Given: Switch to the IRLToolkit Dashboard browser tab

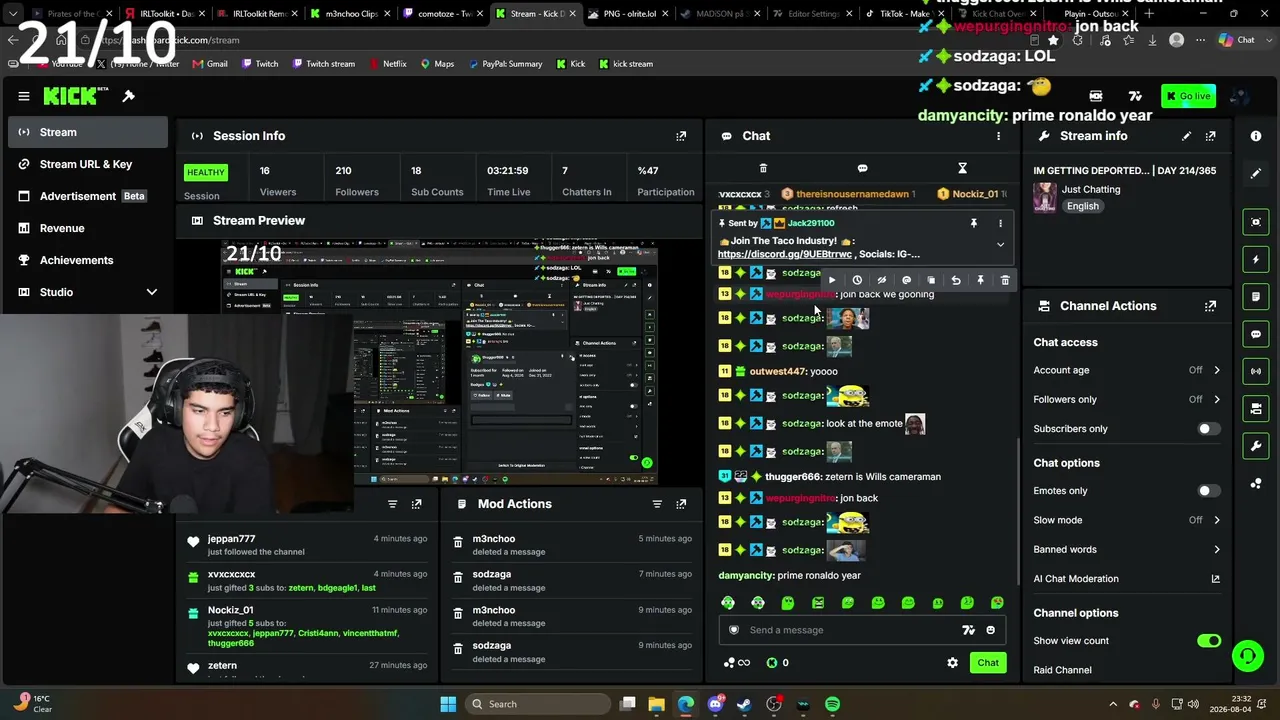Looking at the screenshot, I should (163, 14).
